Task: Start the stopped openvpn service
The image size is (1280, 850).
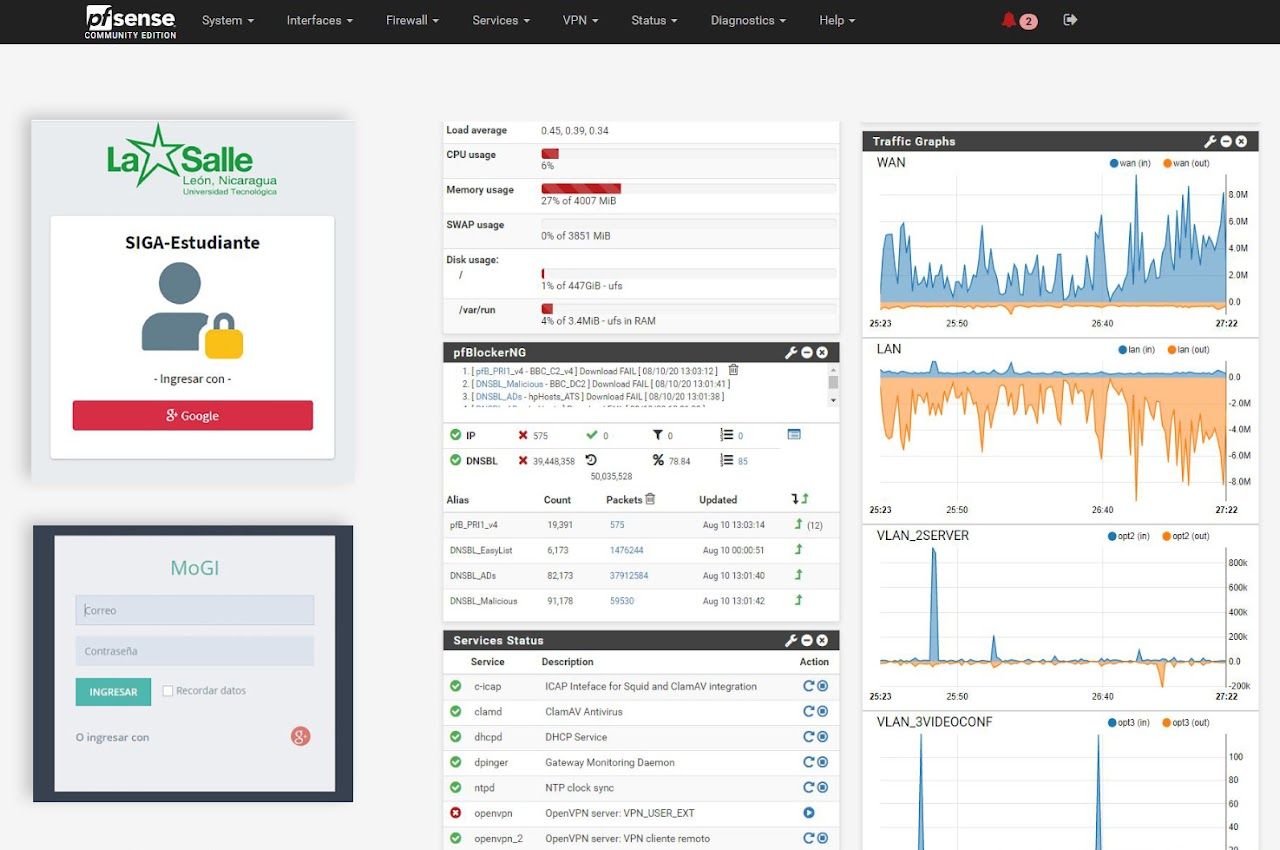Action: [809, 813]
